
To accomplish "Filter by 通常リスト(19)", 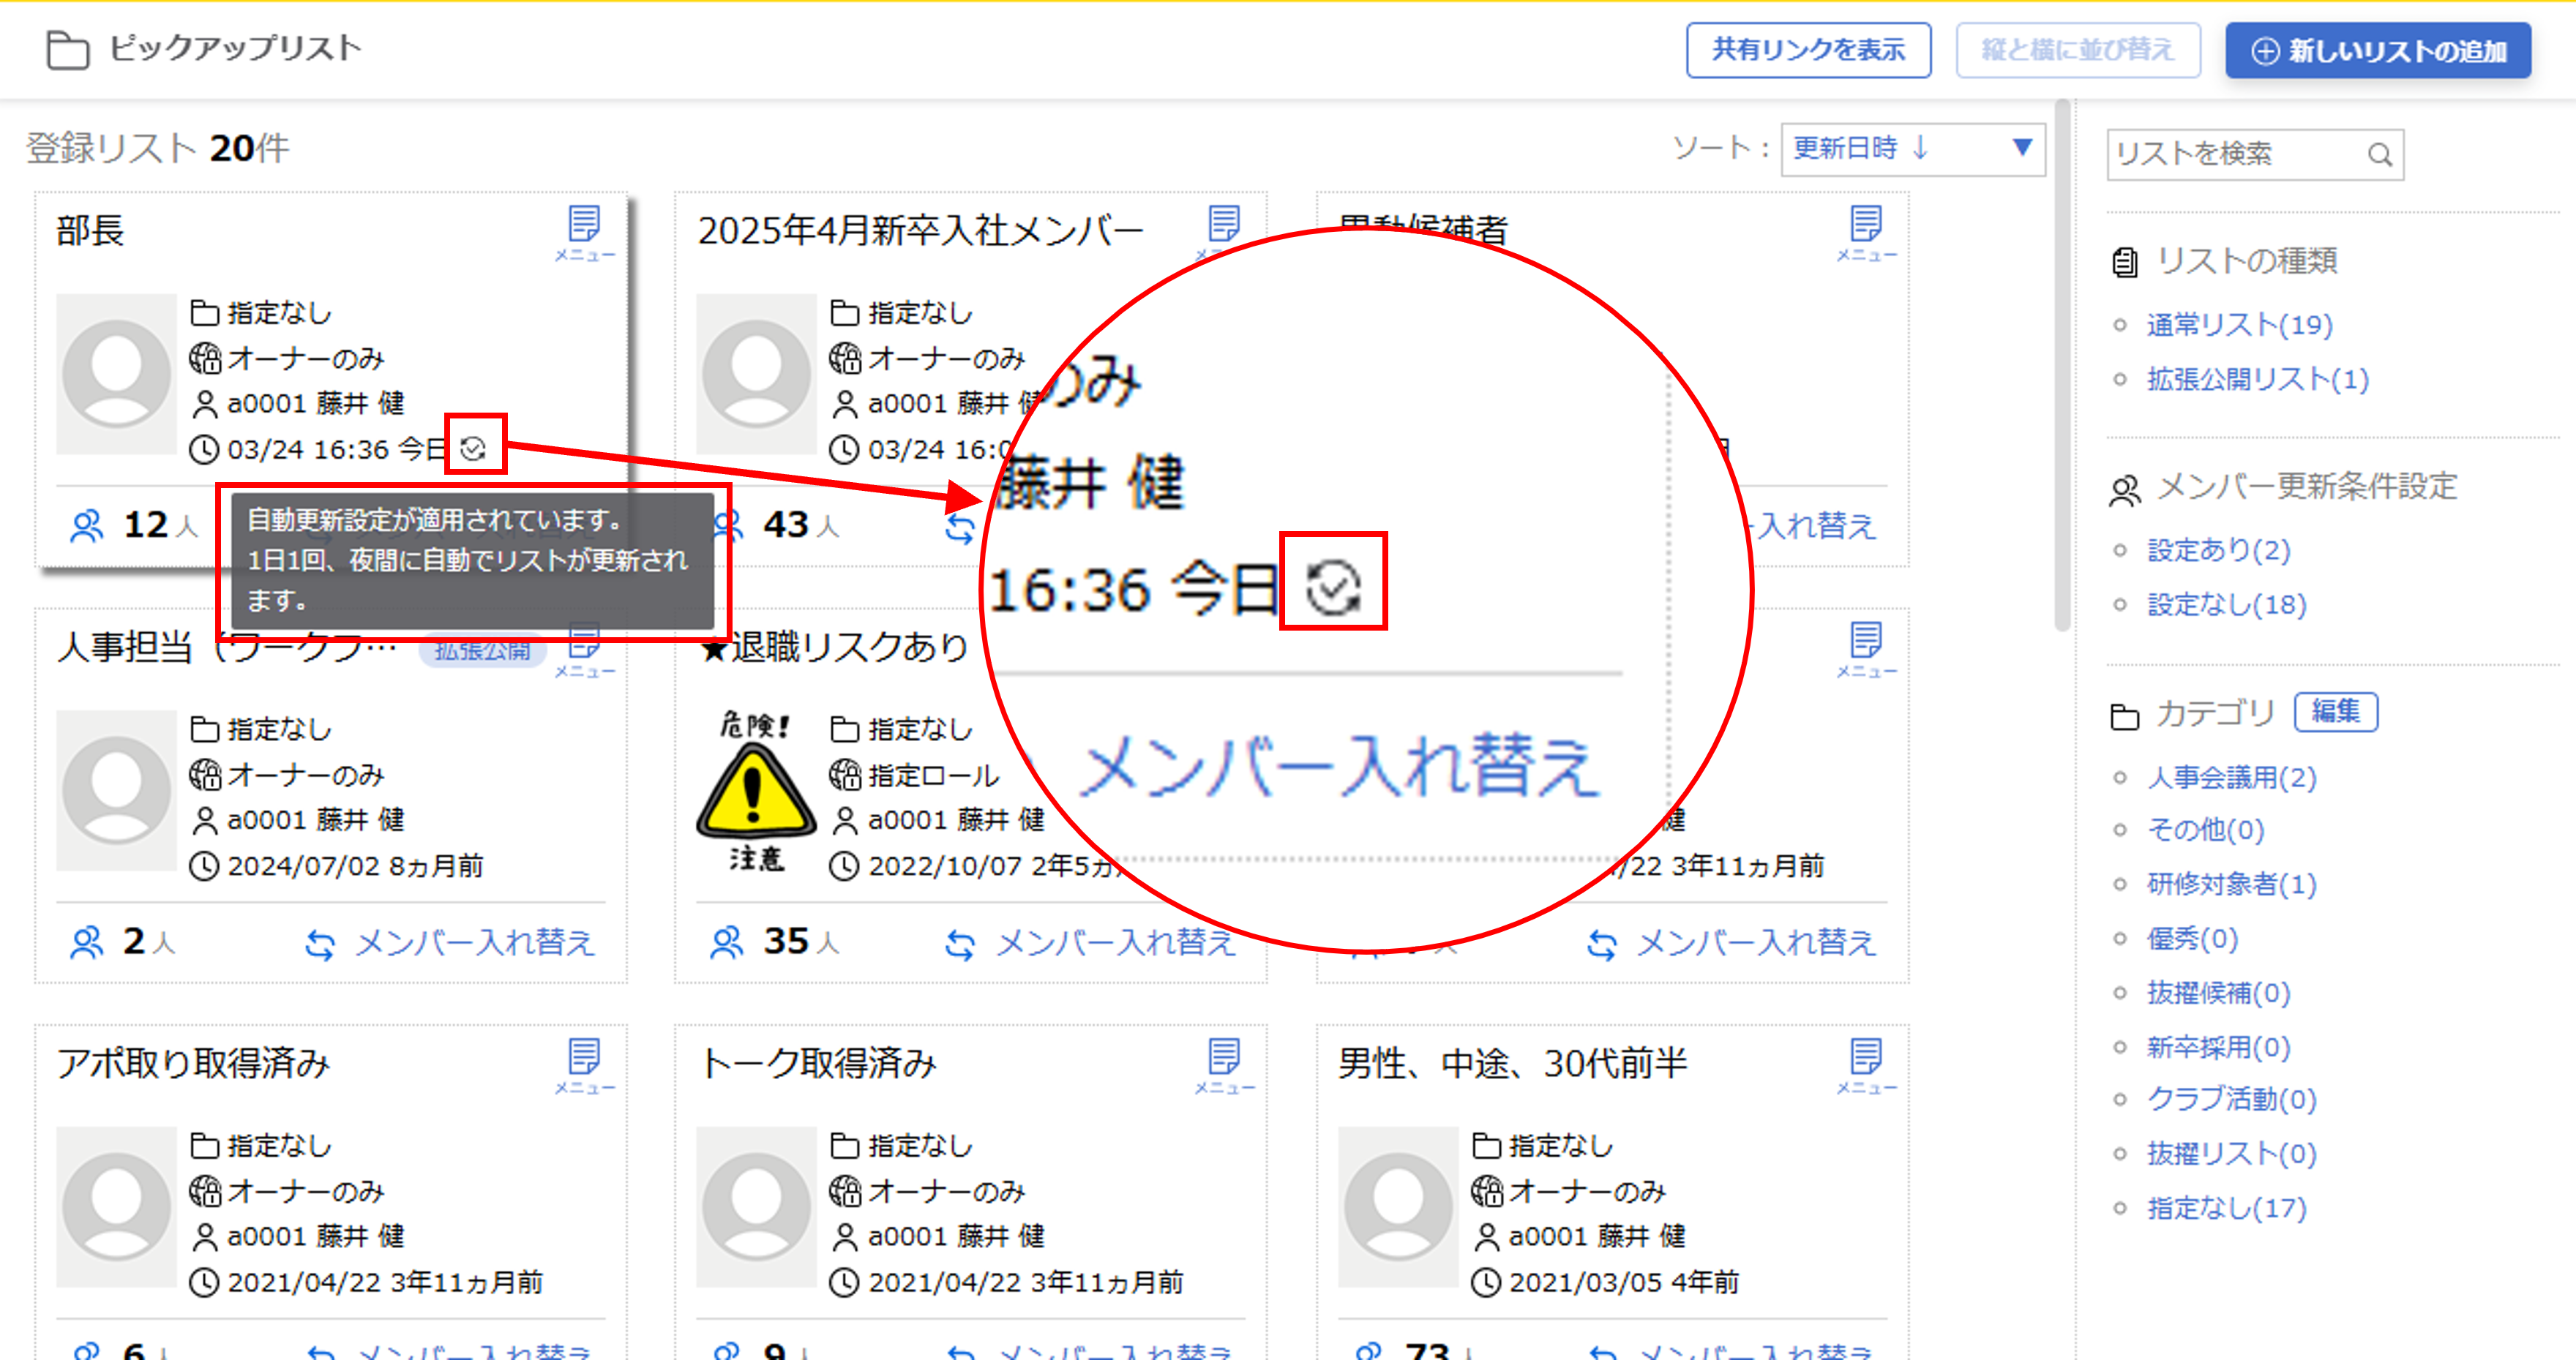I will [2238, 325].
